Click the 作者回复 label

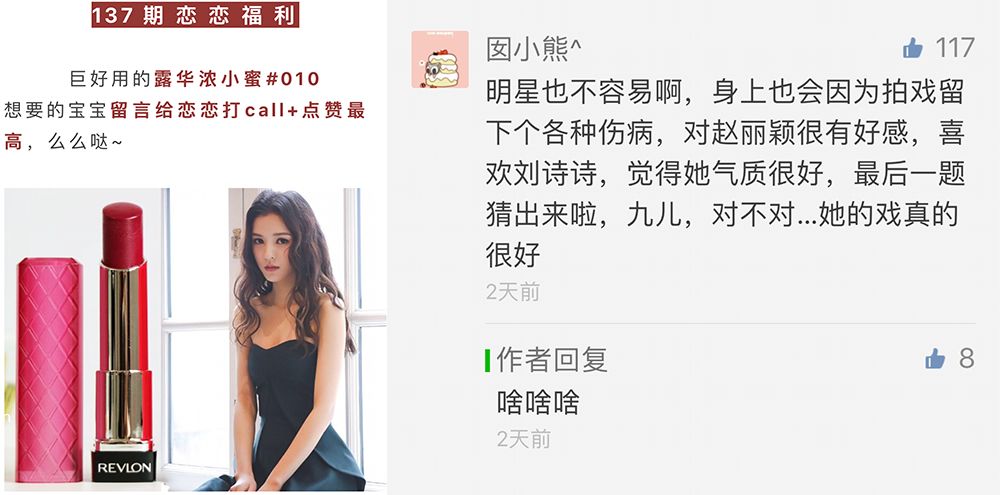[552, 359]
